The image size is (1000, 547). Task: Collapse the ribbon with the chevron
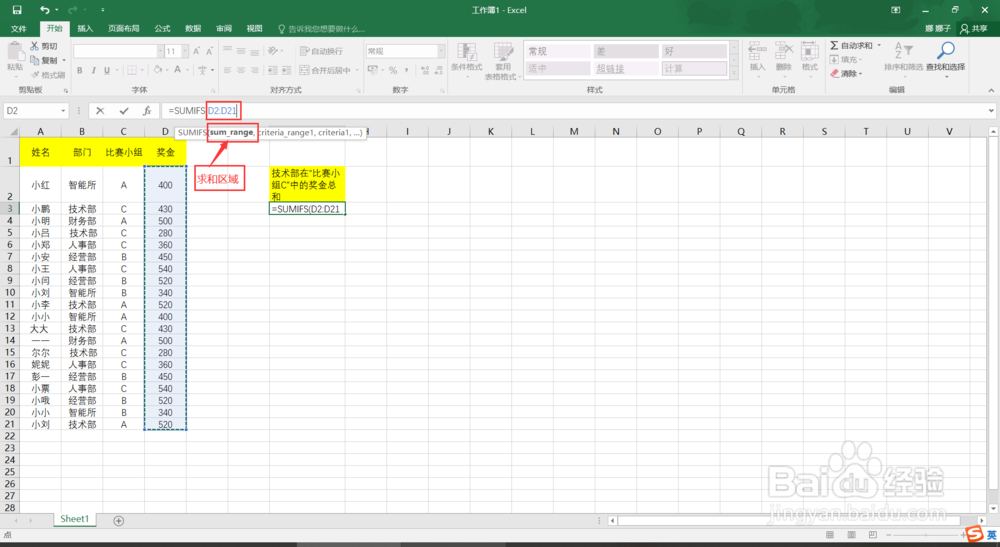[991, 90]
